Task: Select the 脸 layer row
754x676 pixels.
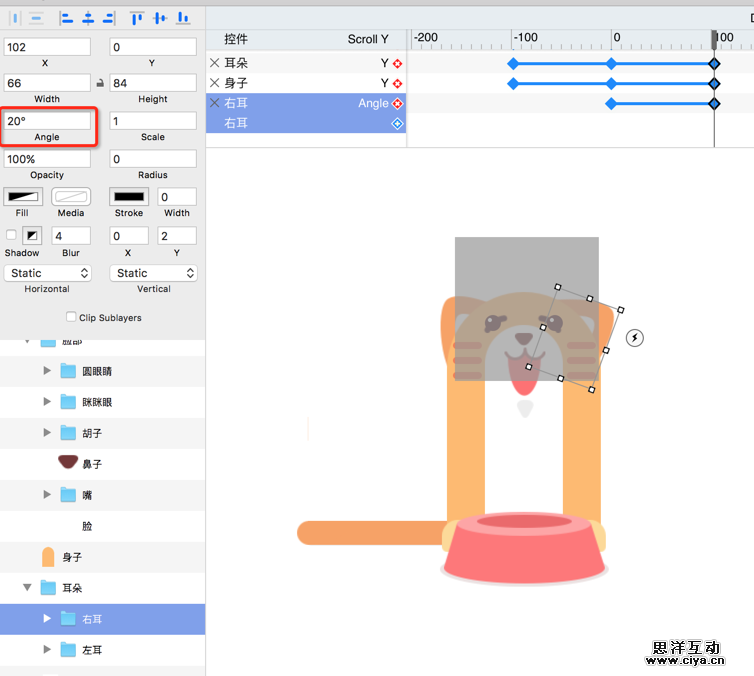Action: coord(102,526)
